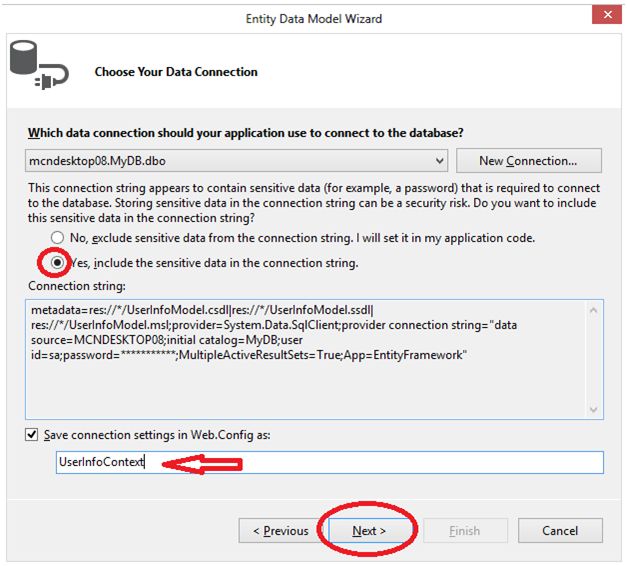Click the New Connection... button
The height and width of the screenshot is (566, 627).
point(528,161)
